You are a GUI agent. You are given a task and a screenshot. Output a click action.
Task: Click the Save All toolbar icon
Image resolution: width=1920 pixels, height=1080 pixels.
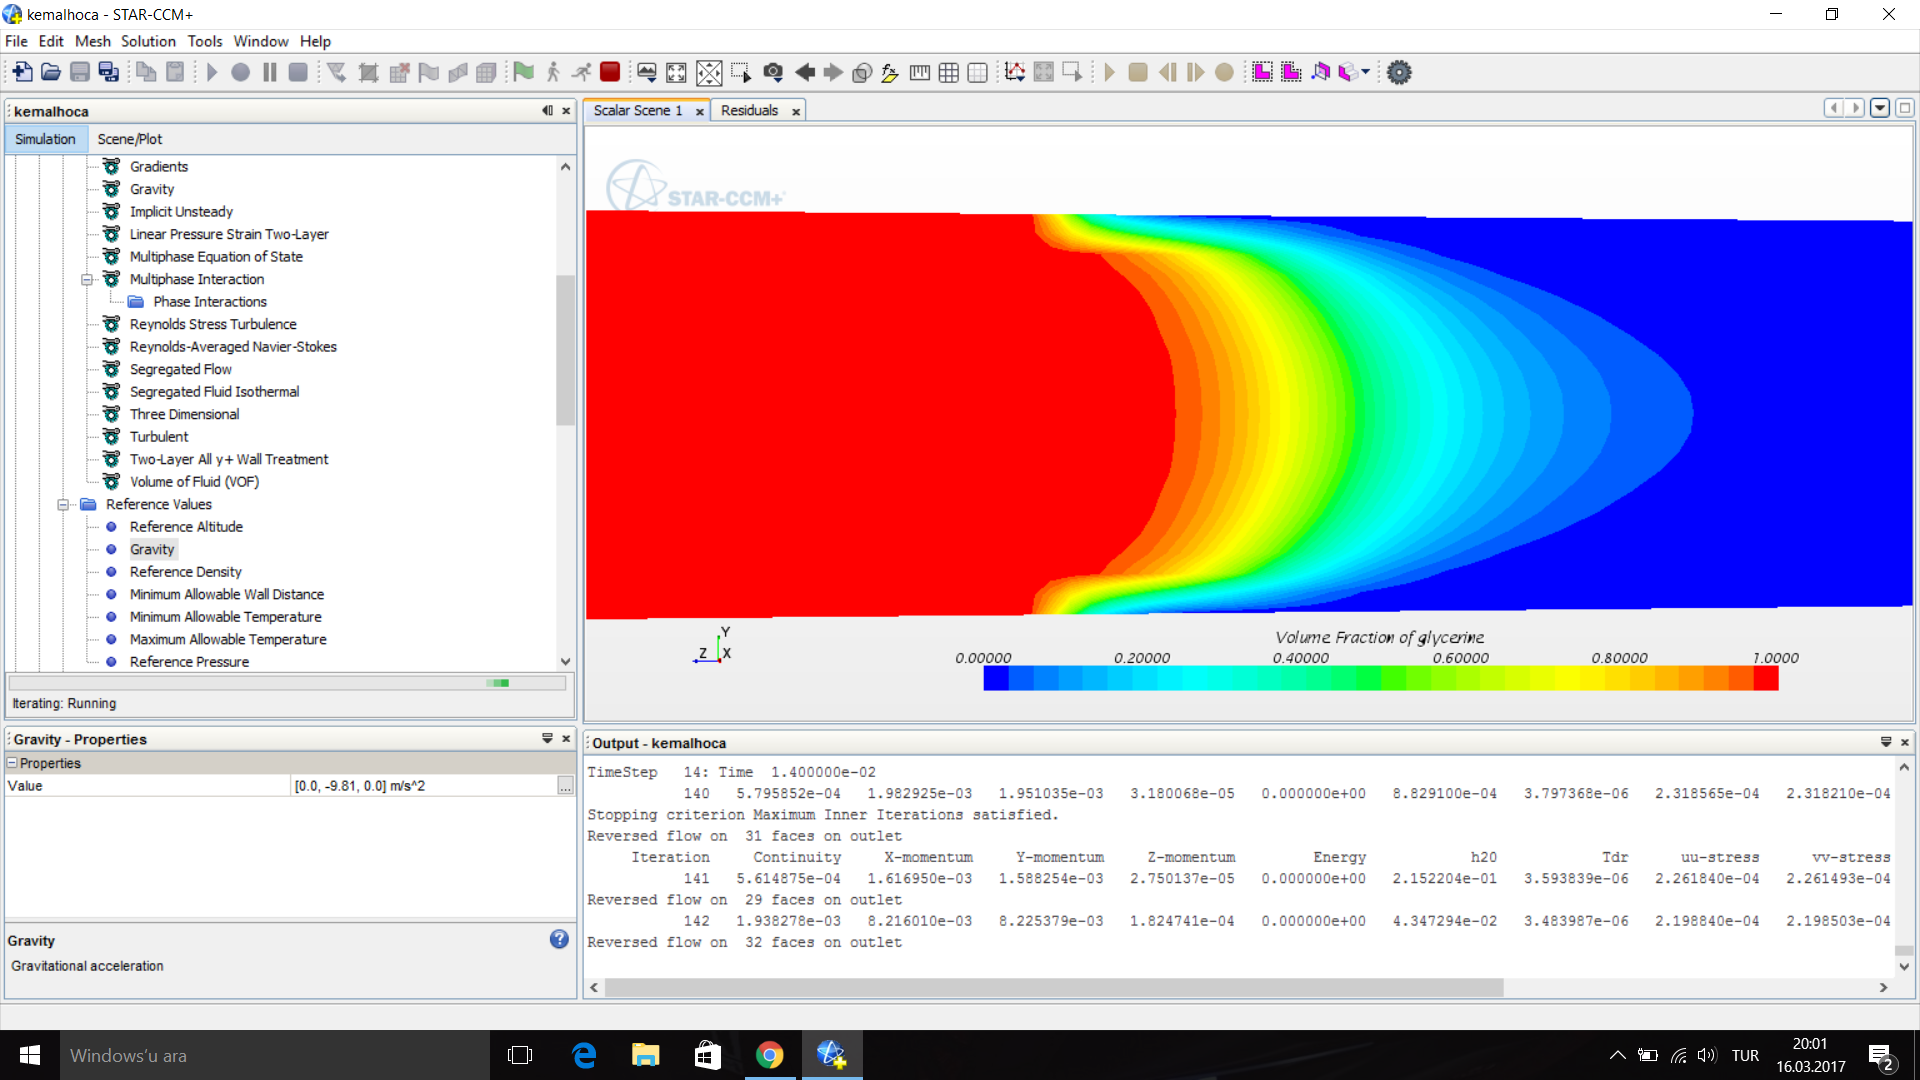coord(109,72)
